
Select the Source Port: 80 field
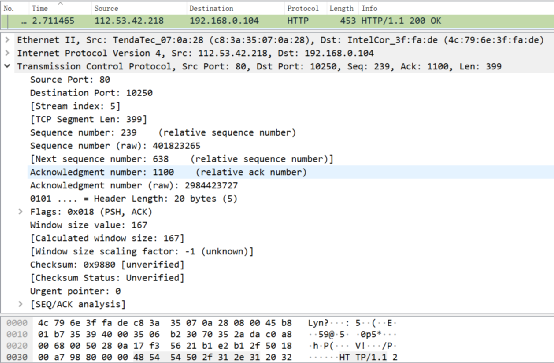point(70,80)
